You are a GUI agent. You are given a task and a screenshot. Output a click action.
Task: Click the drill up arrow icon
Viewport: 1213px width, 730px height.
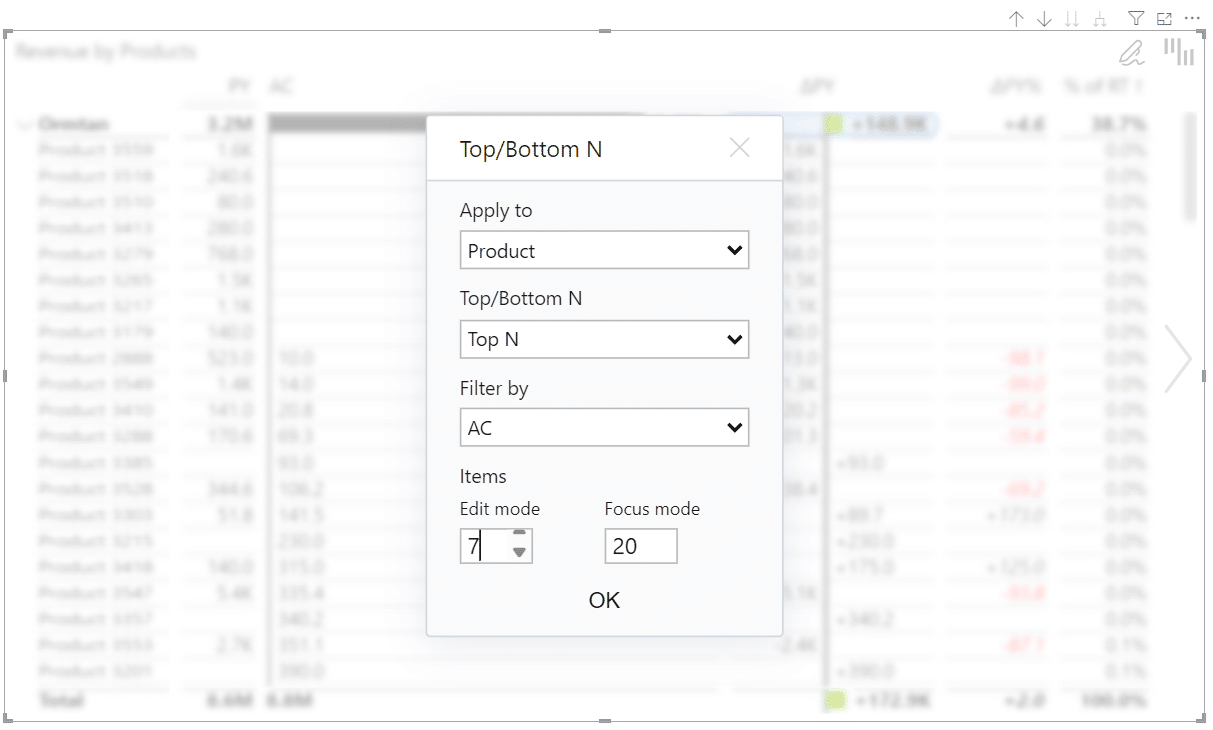tap(1017, 18)
